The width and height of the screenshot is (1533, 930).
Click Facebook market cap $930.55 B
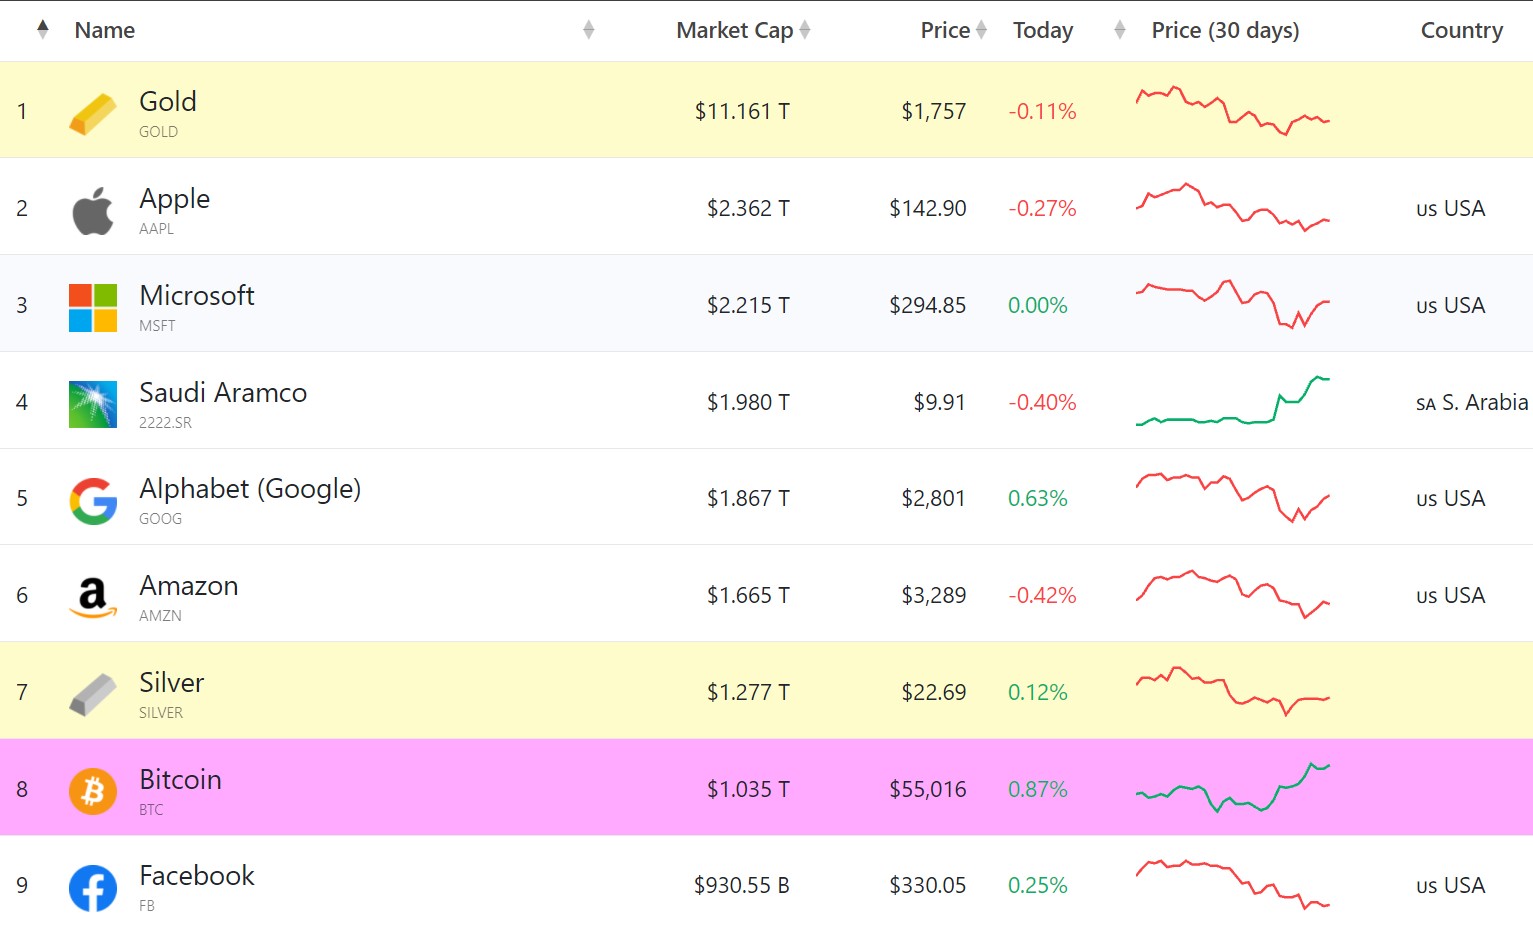[742, 885]
